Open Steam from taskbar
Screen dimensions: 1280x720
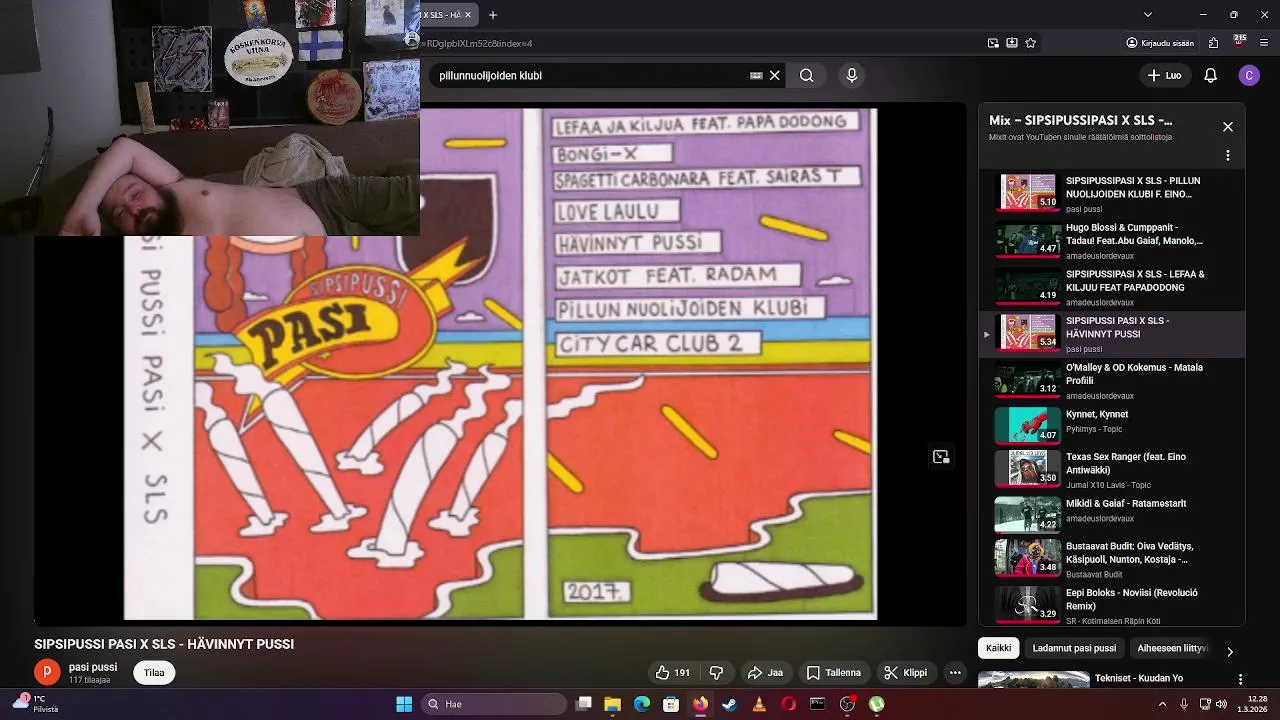coord(730,704)
